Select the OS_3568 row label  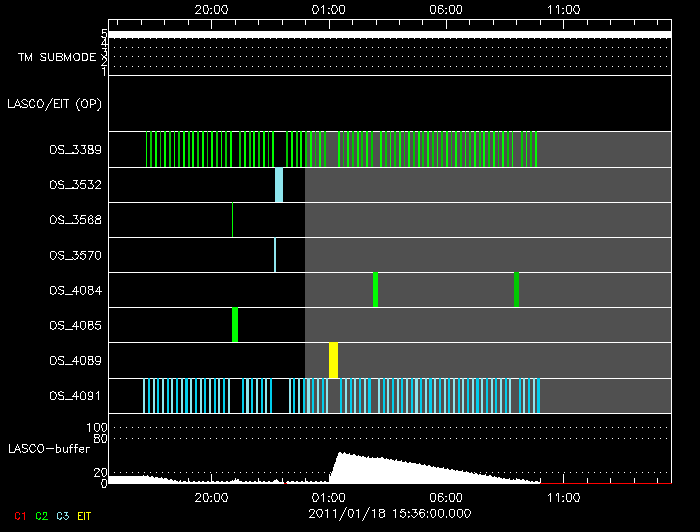[x=75, y=220]
